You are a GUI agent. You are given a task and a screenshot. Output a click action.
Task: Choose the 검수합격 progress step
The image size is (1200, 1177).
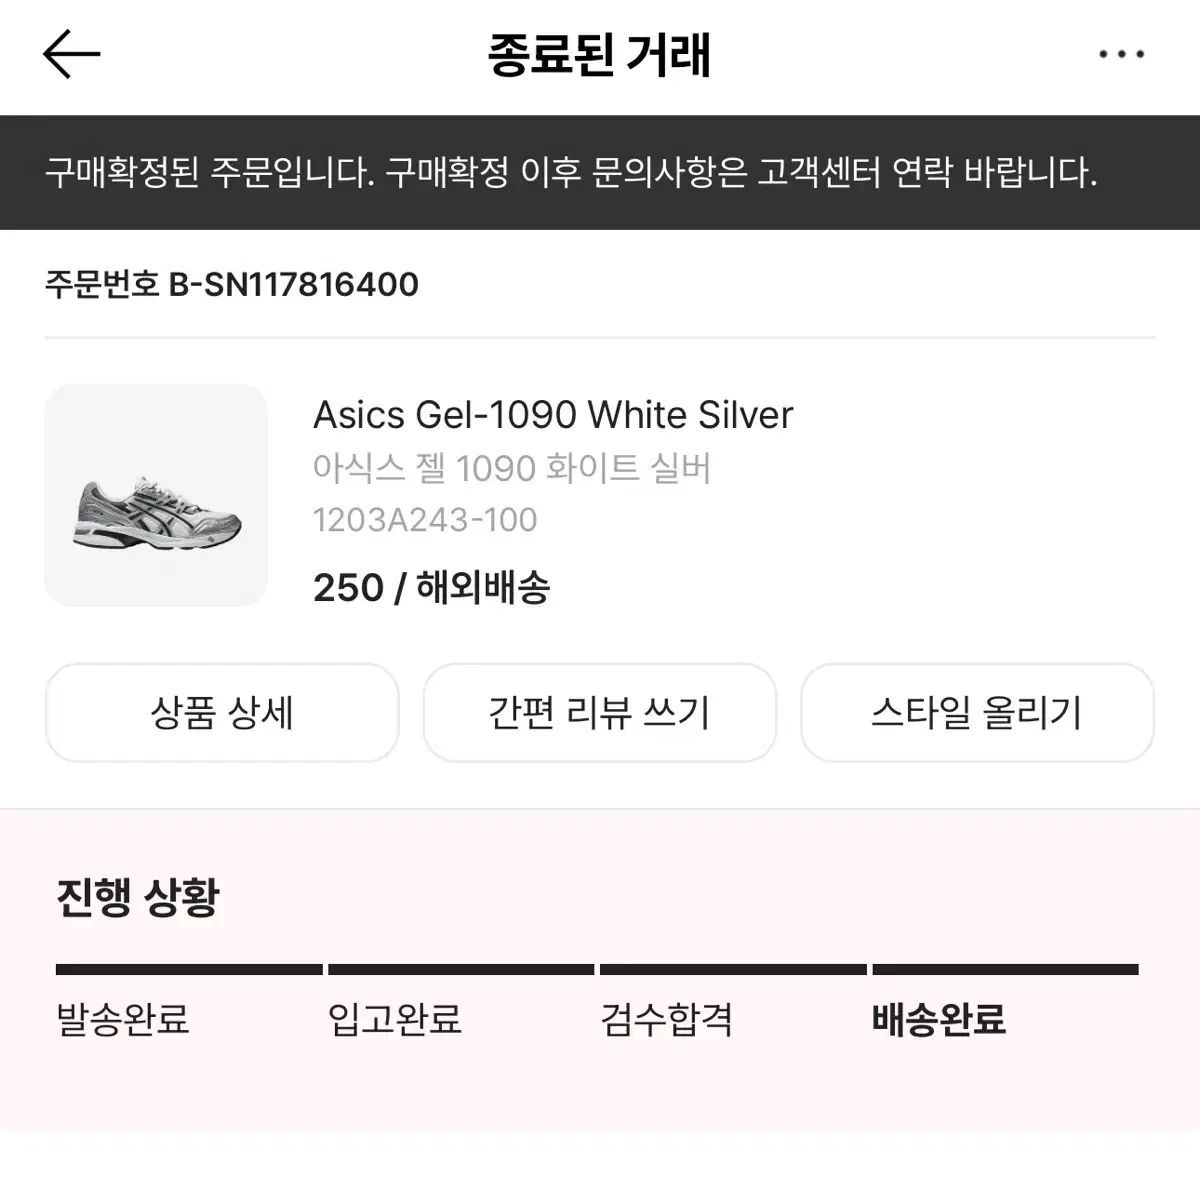pos(667,1019)
